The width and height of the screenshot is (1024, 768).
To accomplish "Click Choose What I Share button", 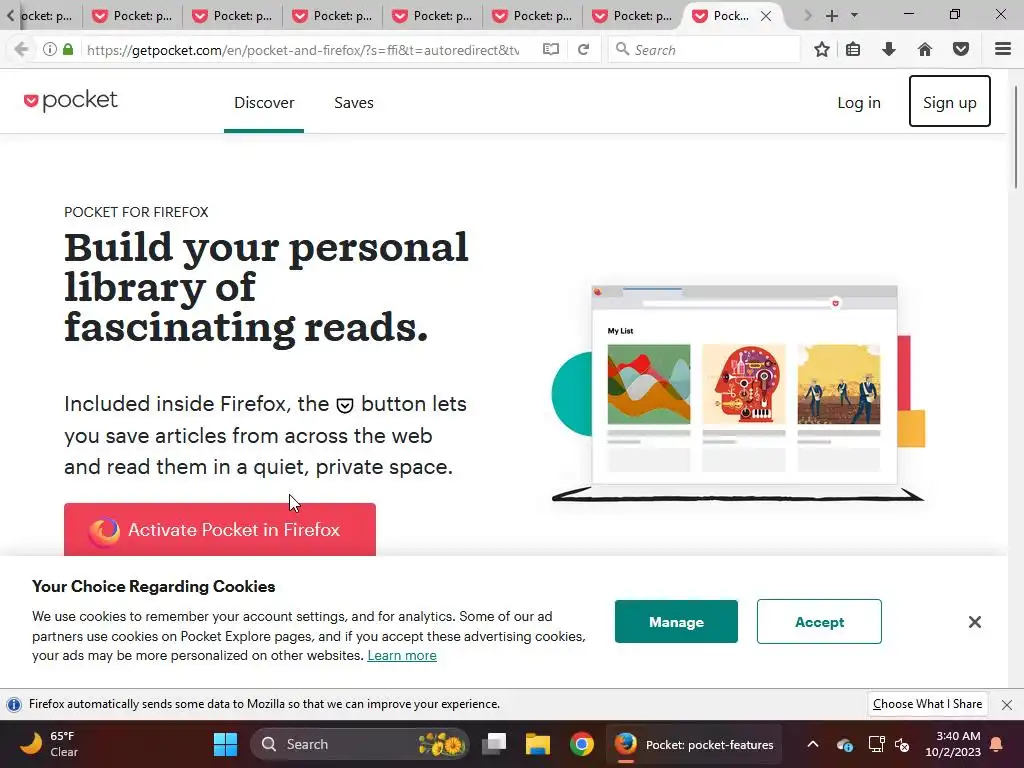I will (x=927, y=704).
